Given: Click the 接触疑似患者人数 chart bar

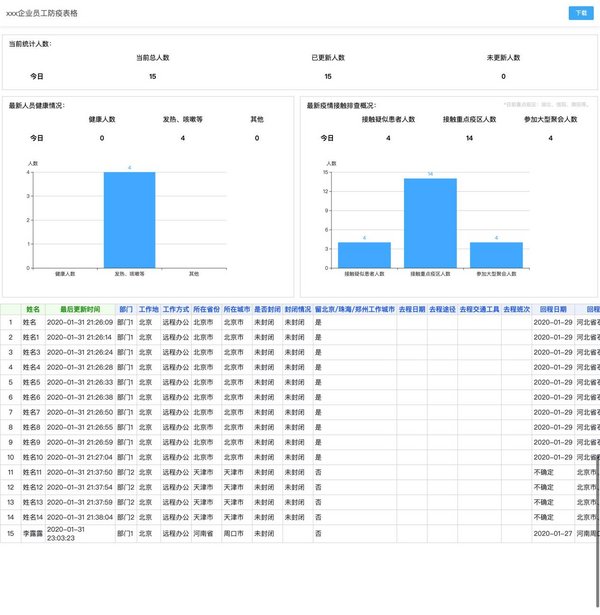Looking at the screenshot, I should [x=364, y=255].
